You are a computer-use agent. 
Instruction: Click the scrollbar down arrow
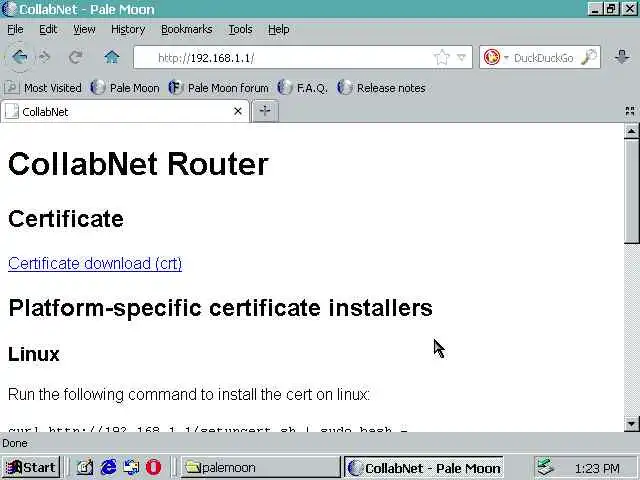coord(631,424)
